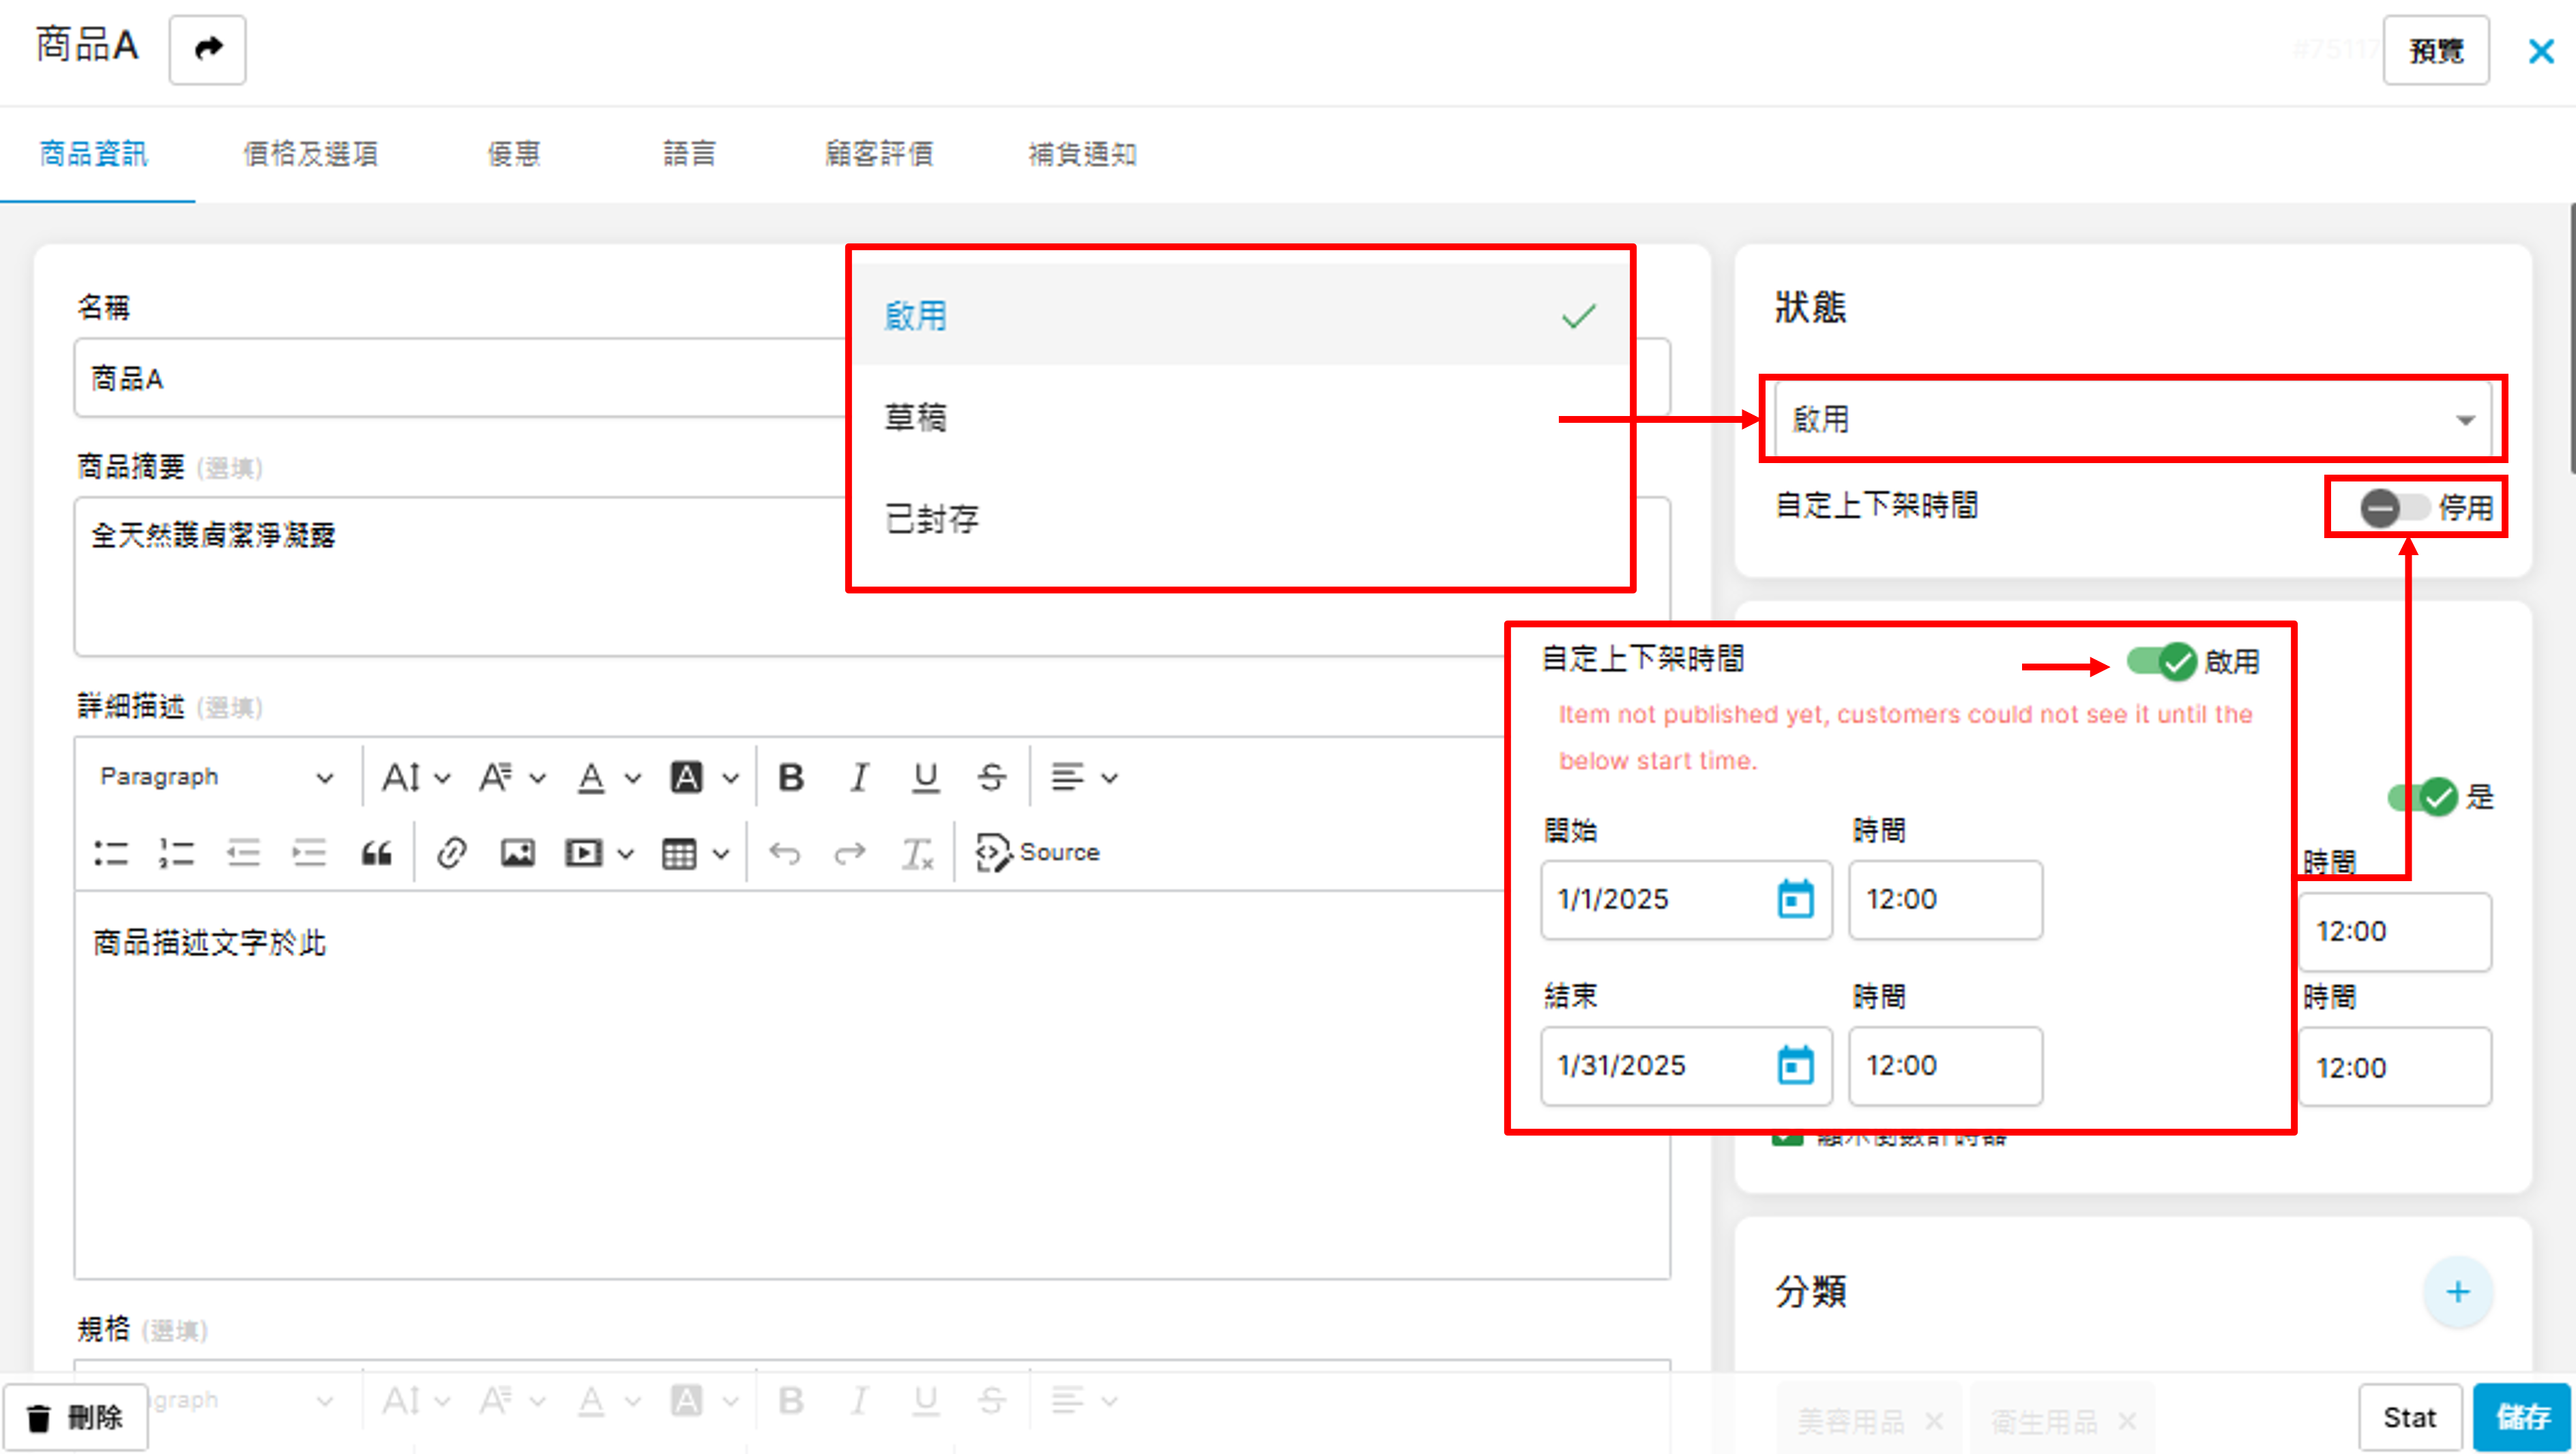Expand the insert table dropdown arrow

[721, 854]
